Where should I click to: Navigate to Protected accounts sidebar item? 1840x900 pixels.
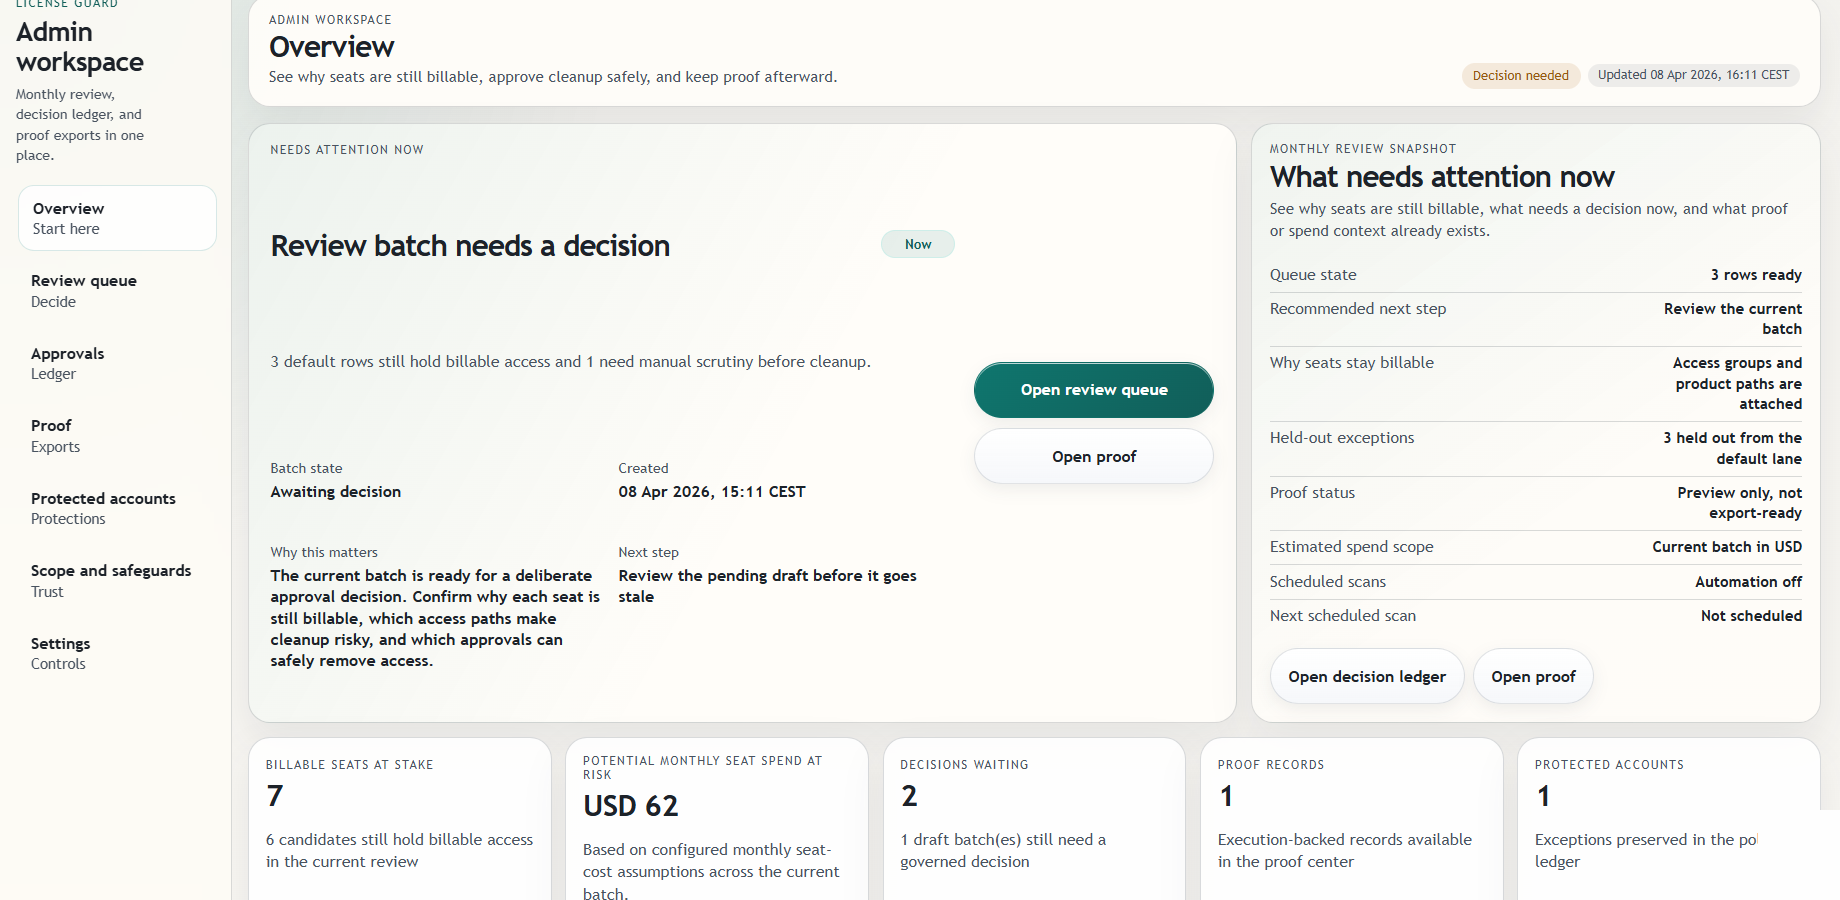pyautogui.click(x=103, y=508)
